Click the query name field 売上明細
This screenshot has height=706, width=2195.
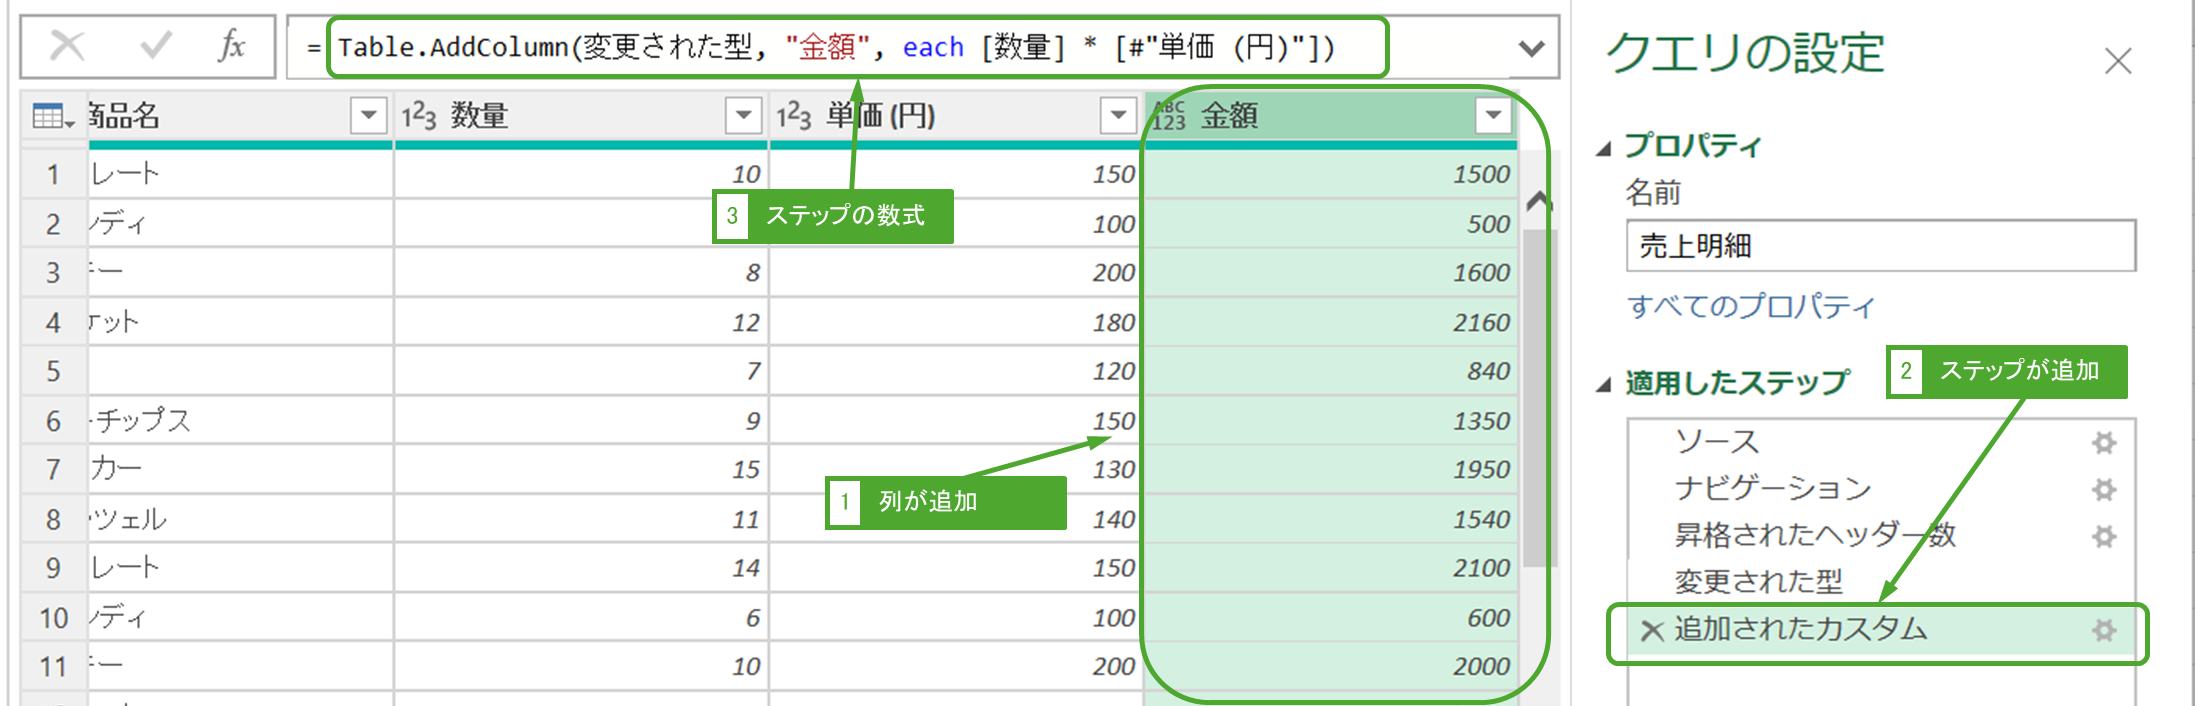pyautogui.click(x=1880, y=246)
